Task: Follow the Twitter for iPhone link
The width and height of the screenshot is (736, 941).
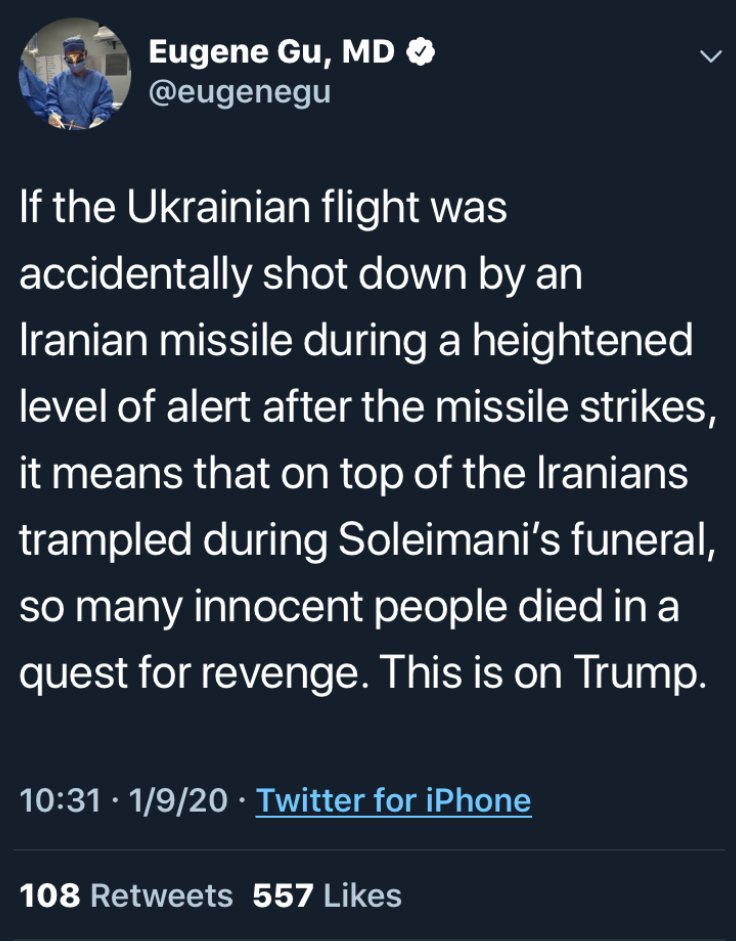Action: [x=394, y=801]
